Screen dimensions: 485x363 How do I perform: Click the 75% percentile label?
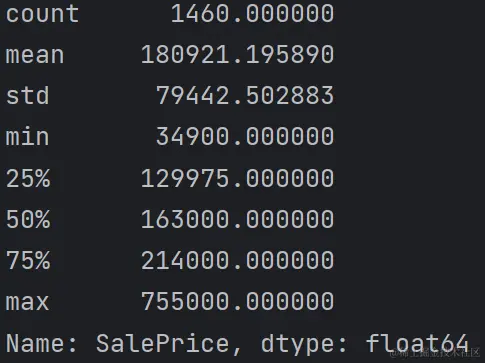[x=28, y=260]
